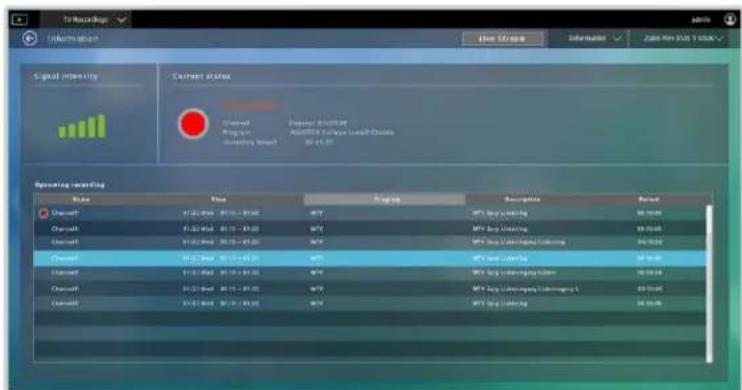The image size is (742, 390).
Task: Click the admin user name
Action: (701, 20)
